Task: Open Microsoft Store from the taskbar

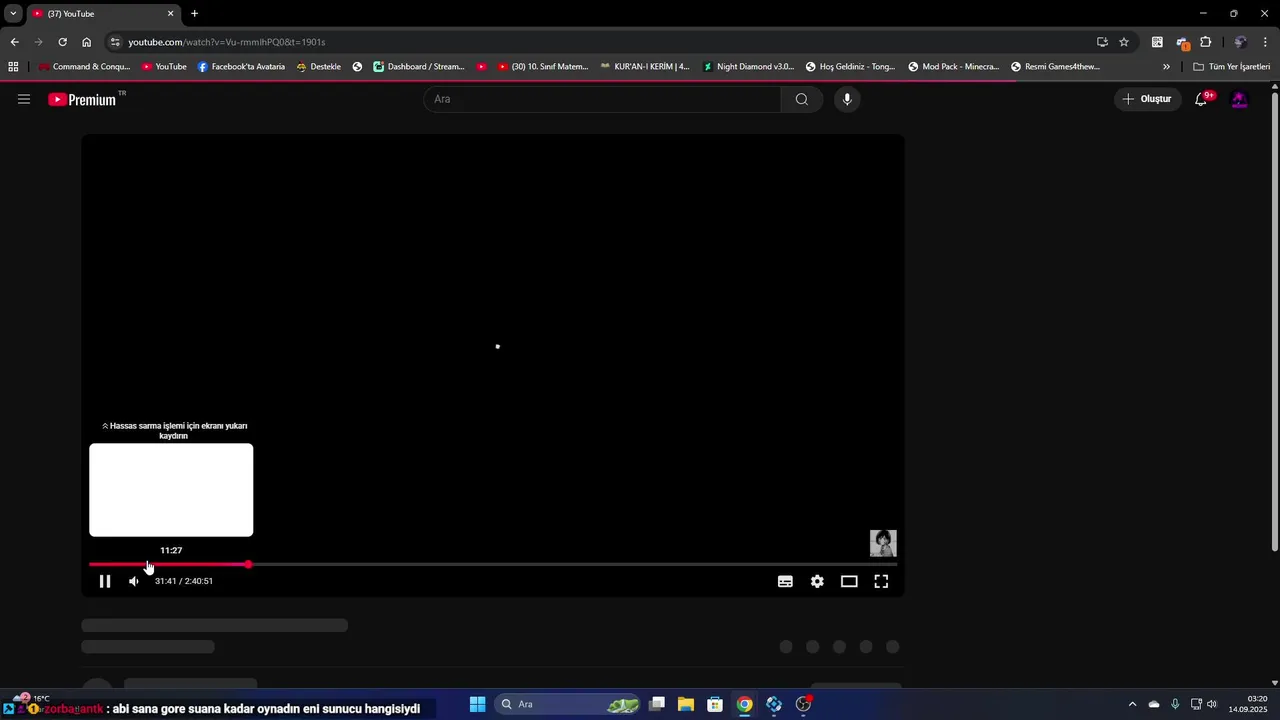Action: [715, 704]
